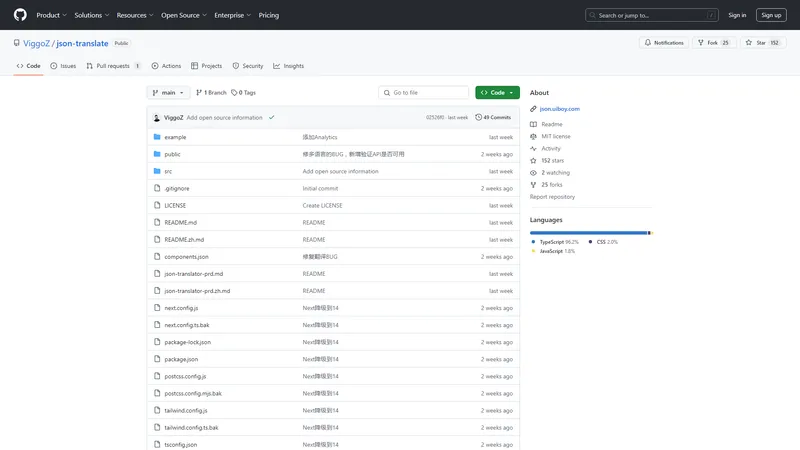
Task: Expand the Resources menu
Action: click(x=135, y=15)
